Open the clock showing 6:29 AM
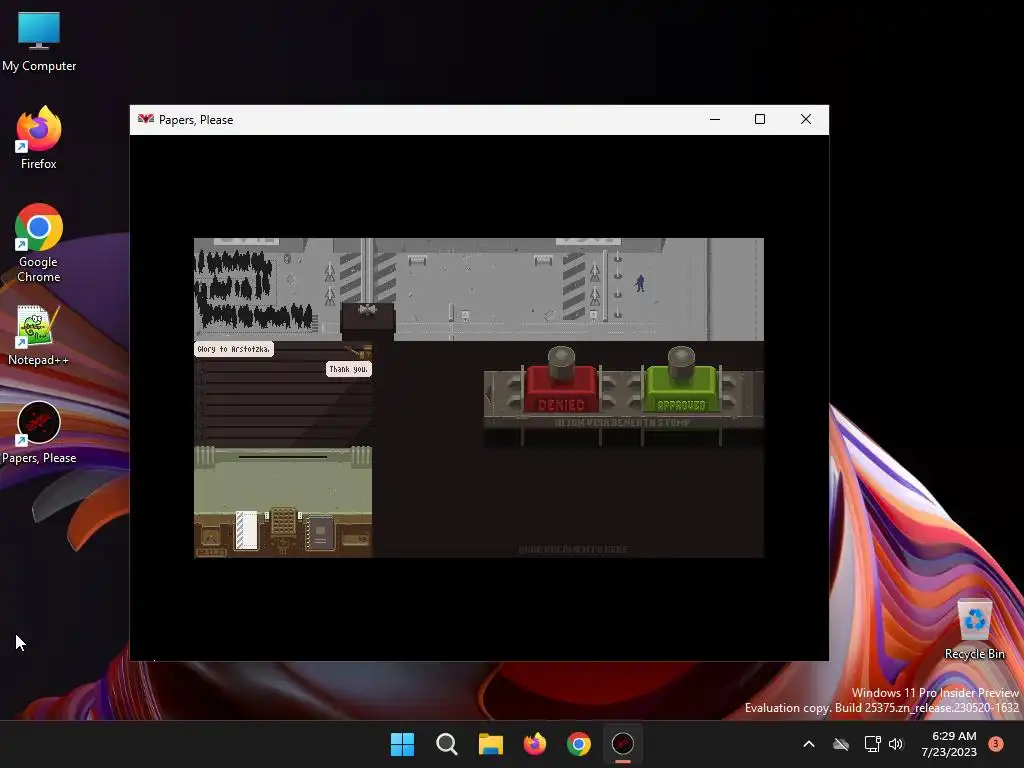Screen dimensions: 1024x768 coord(949,744)
